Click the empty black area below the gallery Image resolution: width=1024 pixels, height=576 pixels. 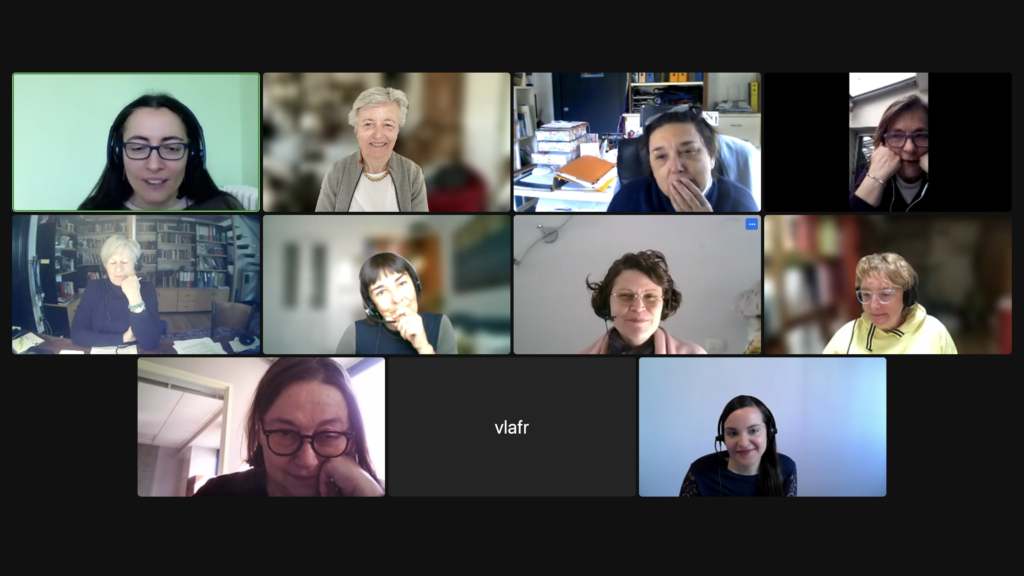[x=512, y=536]
